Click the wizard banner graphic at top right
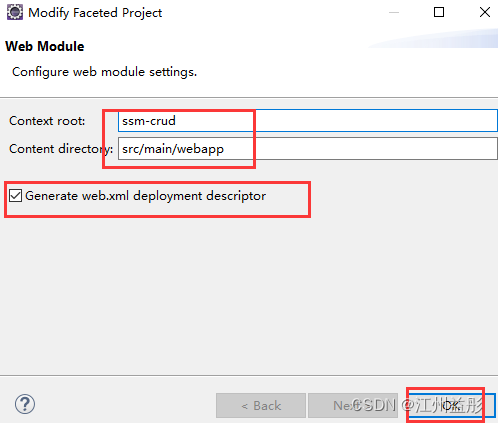 tap(433, 38)
